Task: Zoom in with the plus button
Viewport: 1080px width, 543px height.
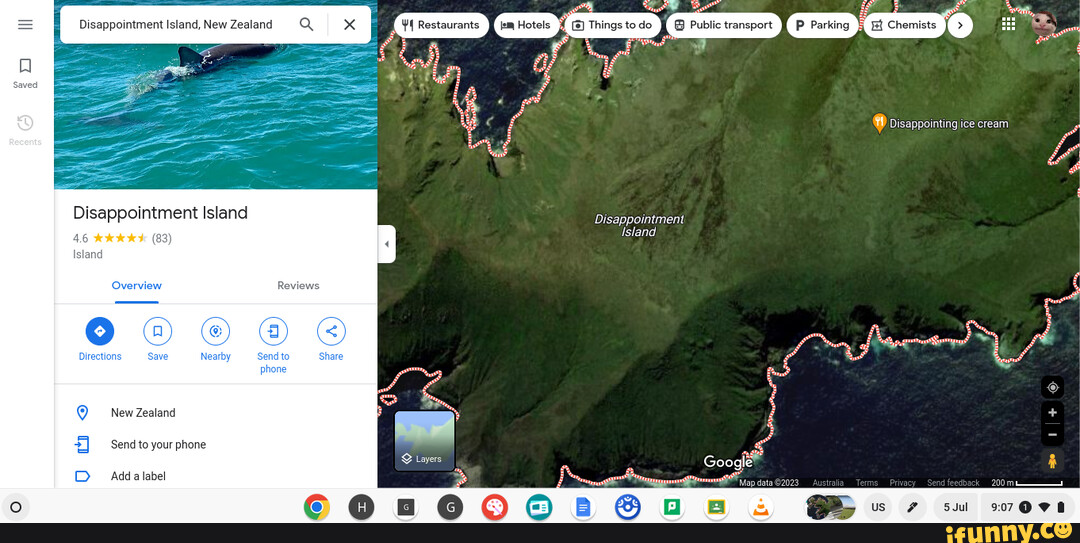Action: coord(1052,413)
